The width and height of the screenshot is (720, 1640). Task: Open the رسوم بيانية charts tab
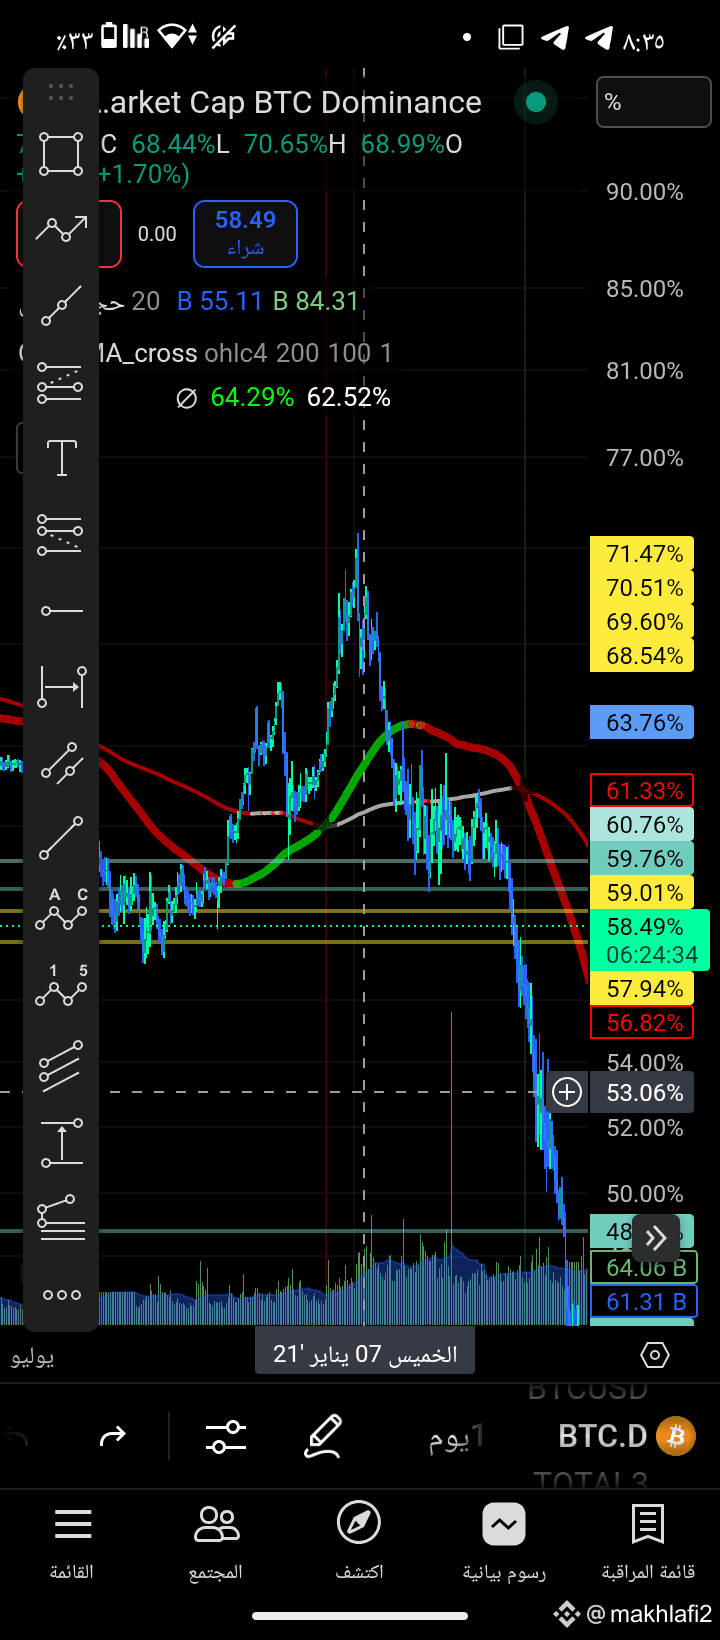(504, 1545)
